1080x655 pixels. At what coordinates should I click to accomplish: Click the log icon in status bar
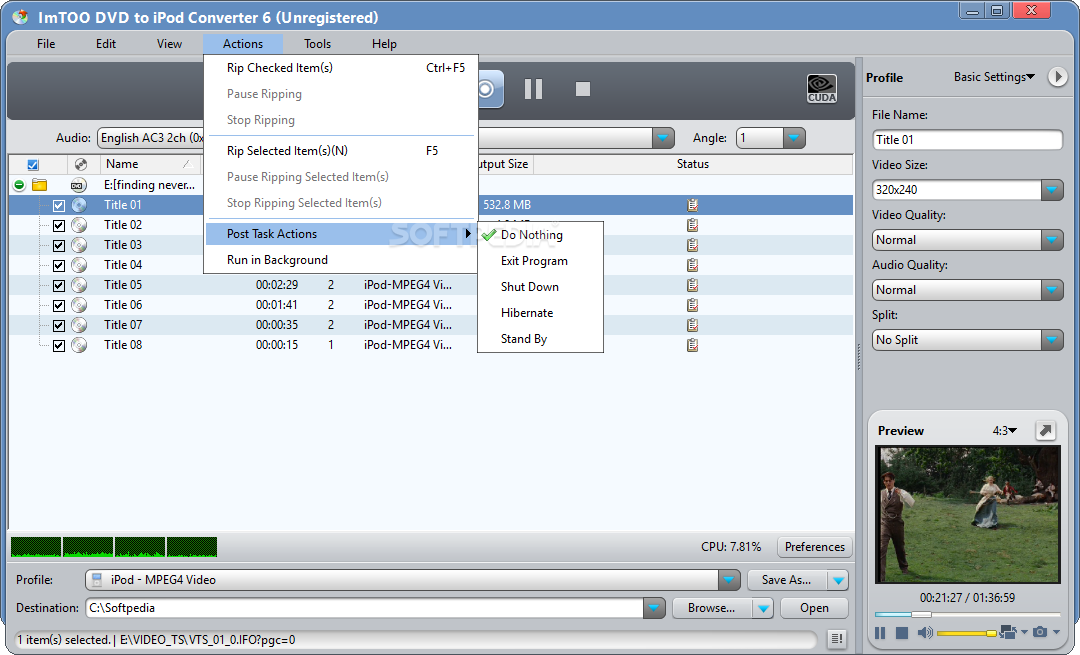click(x=837, y=639)
